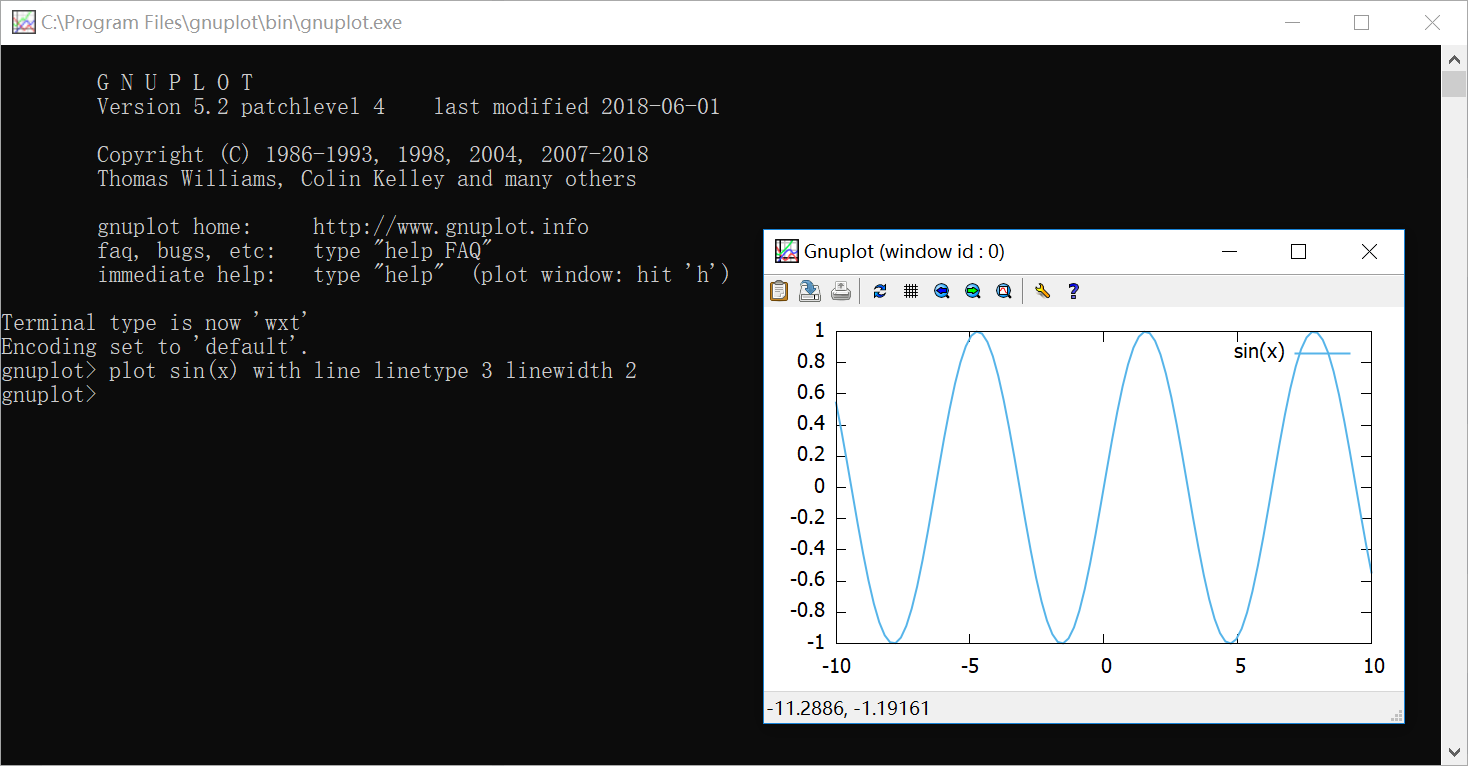1468x766 pixels.
Task: Close the Gnuplot plot window
Action: [1369, 252]
